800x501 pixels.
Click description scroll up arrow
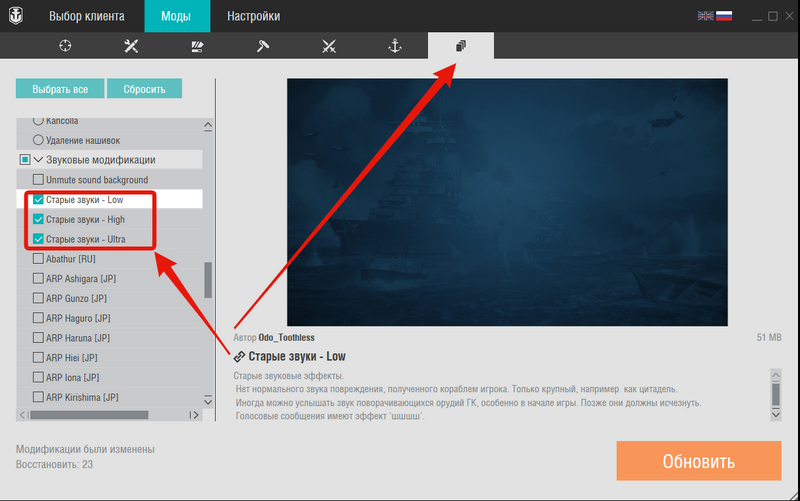click(x=776, y=375)
